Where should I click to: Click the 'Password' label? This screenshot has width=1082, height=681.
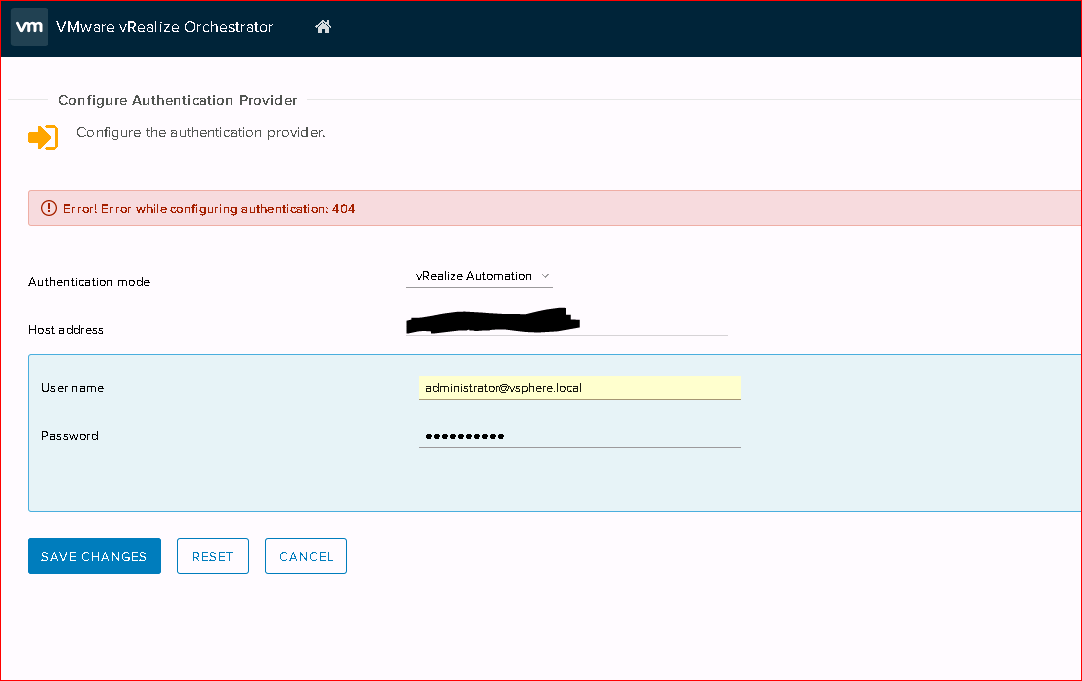click(70, 435)
